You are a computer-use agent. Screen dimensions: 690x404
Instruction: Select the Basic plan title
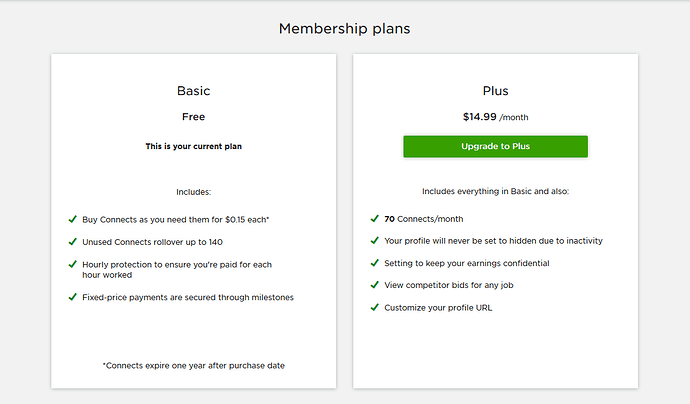click(194, 91)
